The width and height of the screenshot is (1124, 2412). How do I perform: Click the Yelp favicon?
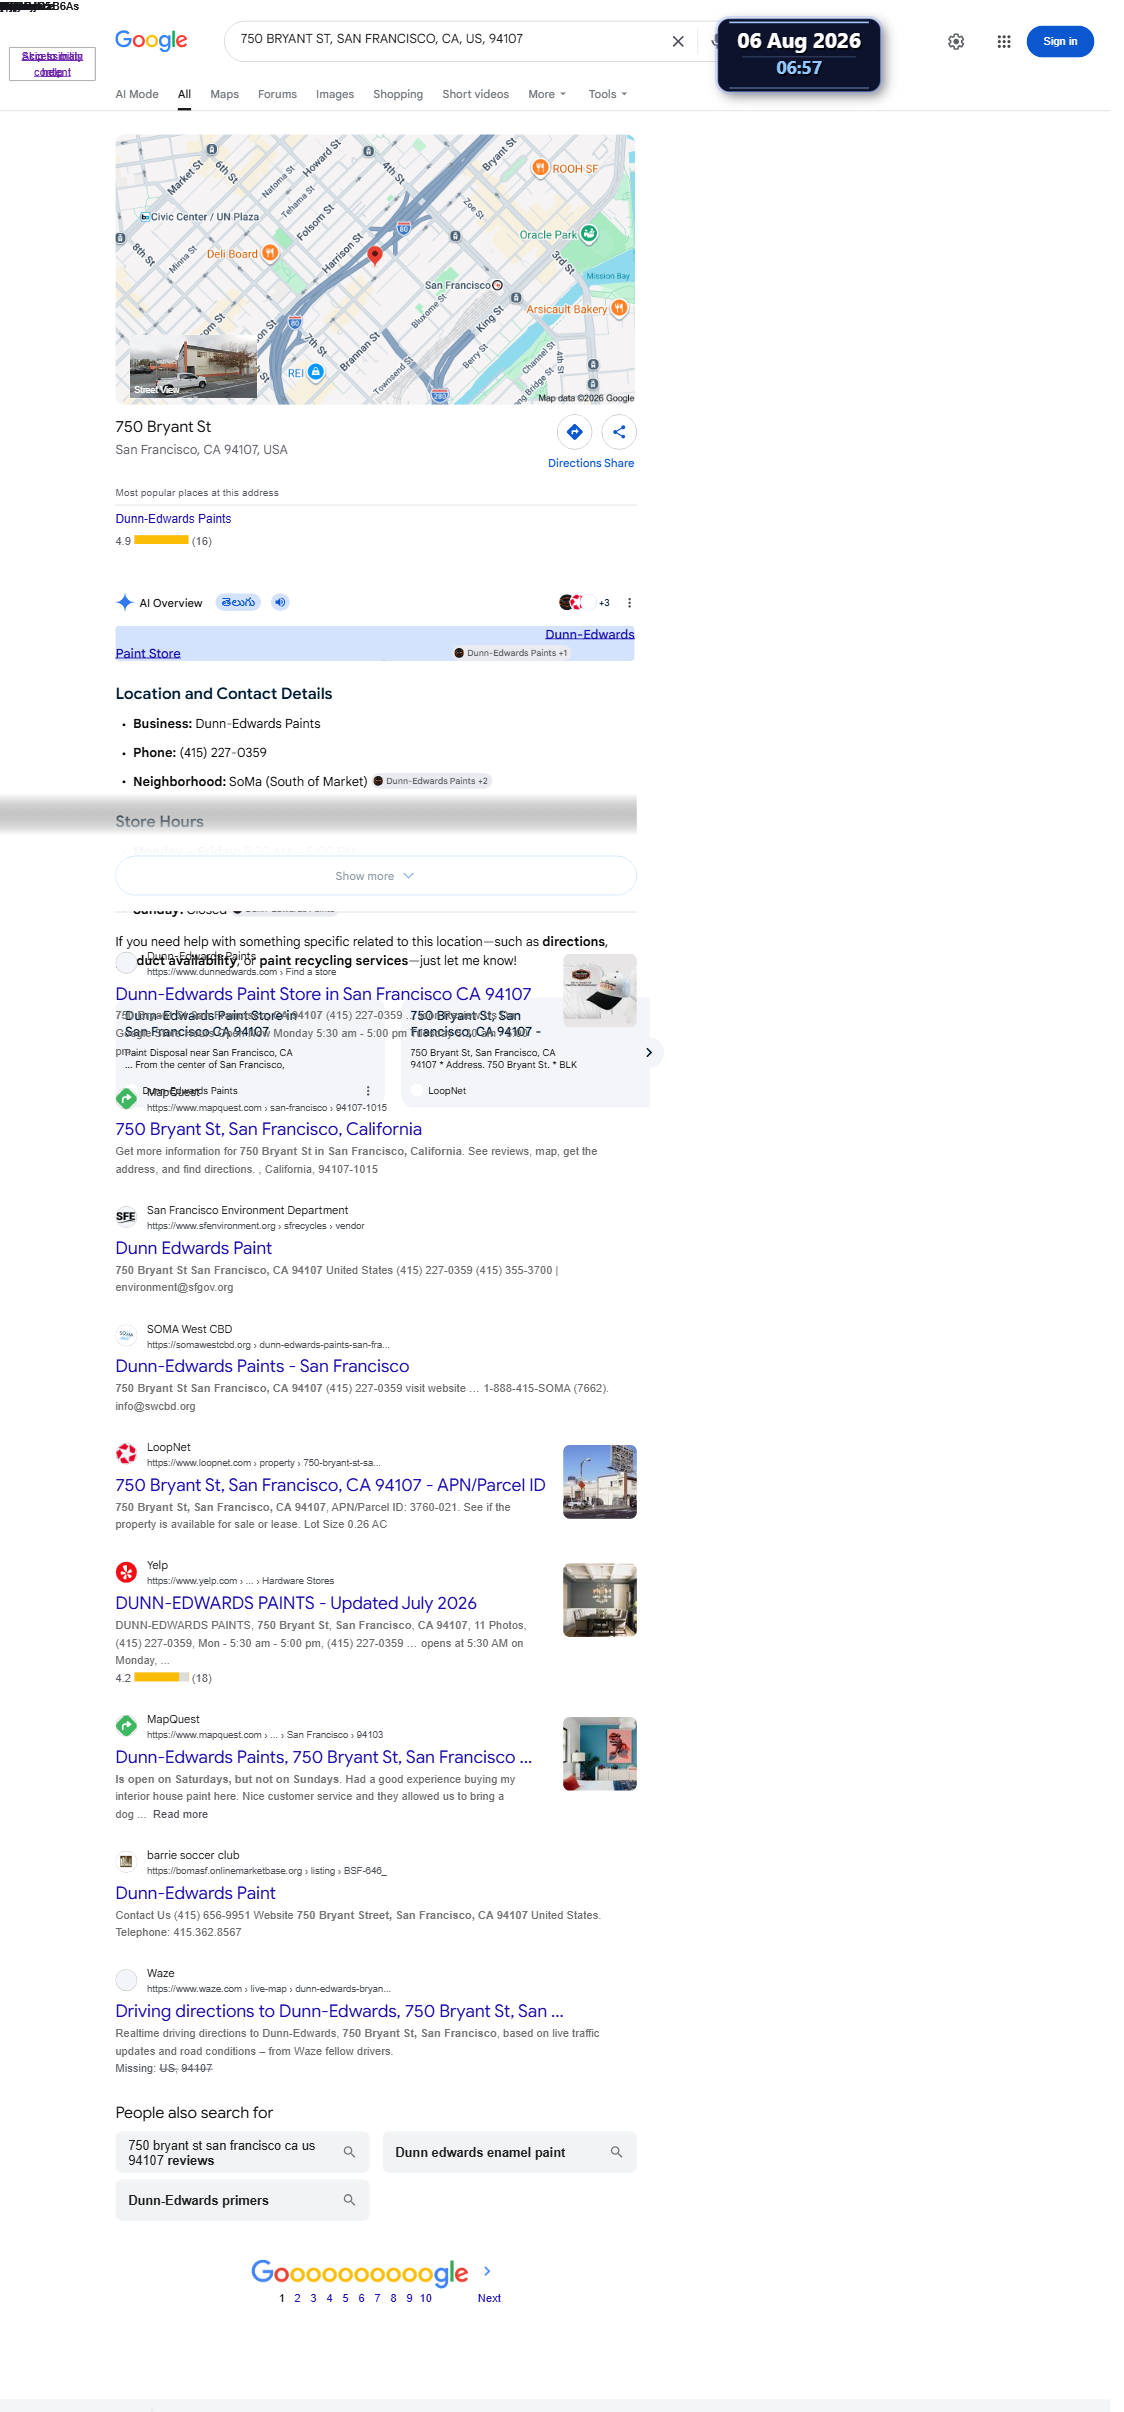(x=126, y=1572)
